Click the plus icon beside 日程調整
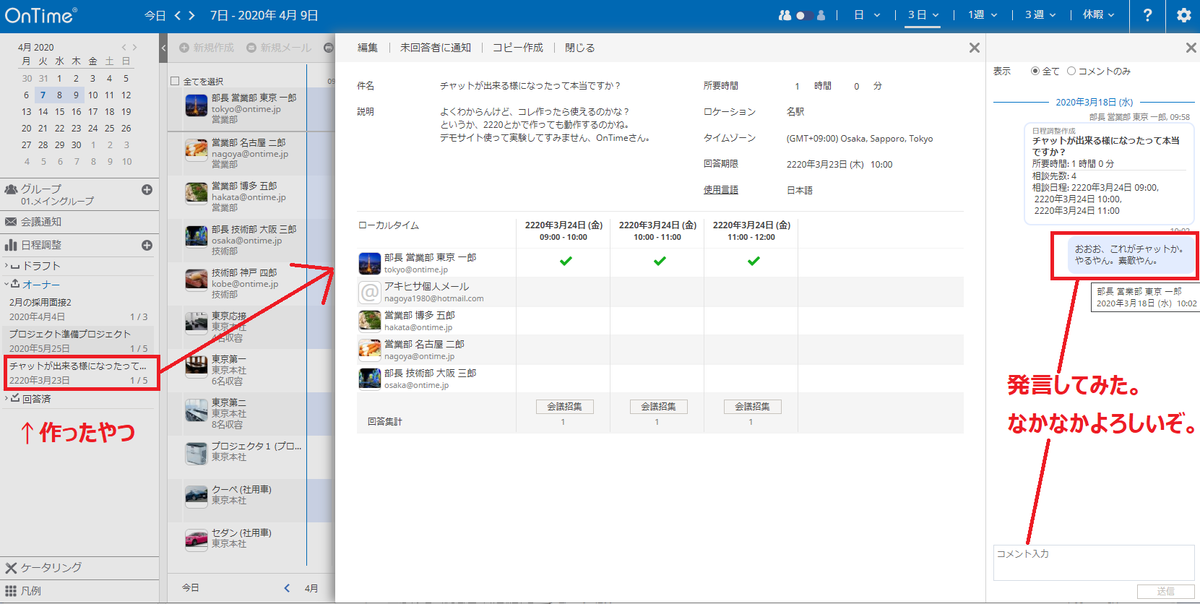1200x604 pixels. click(147, 243)
